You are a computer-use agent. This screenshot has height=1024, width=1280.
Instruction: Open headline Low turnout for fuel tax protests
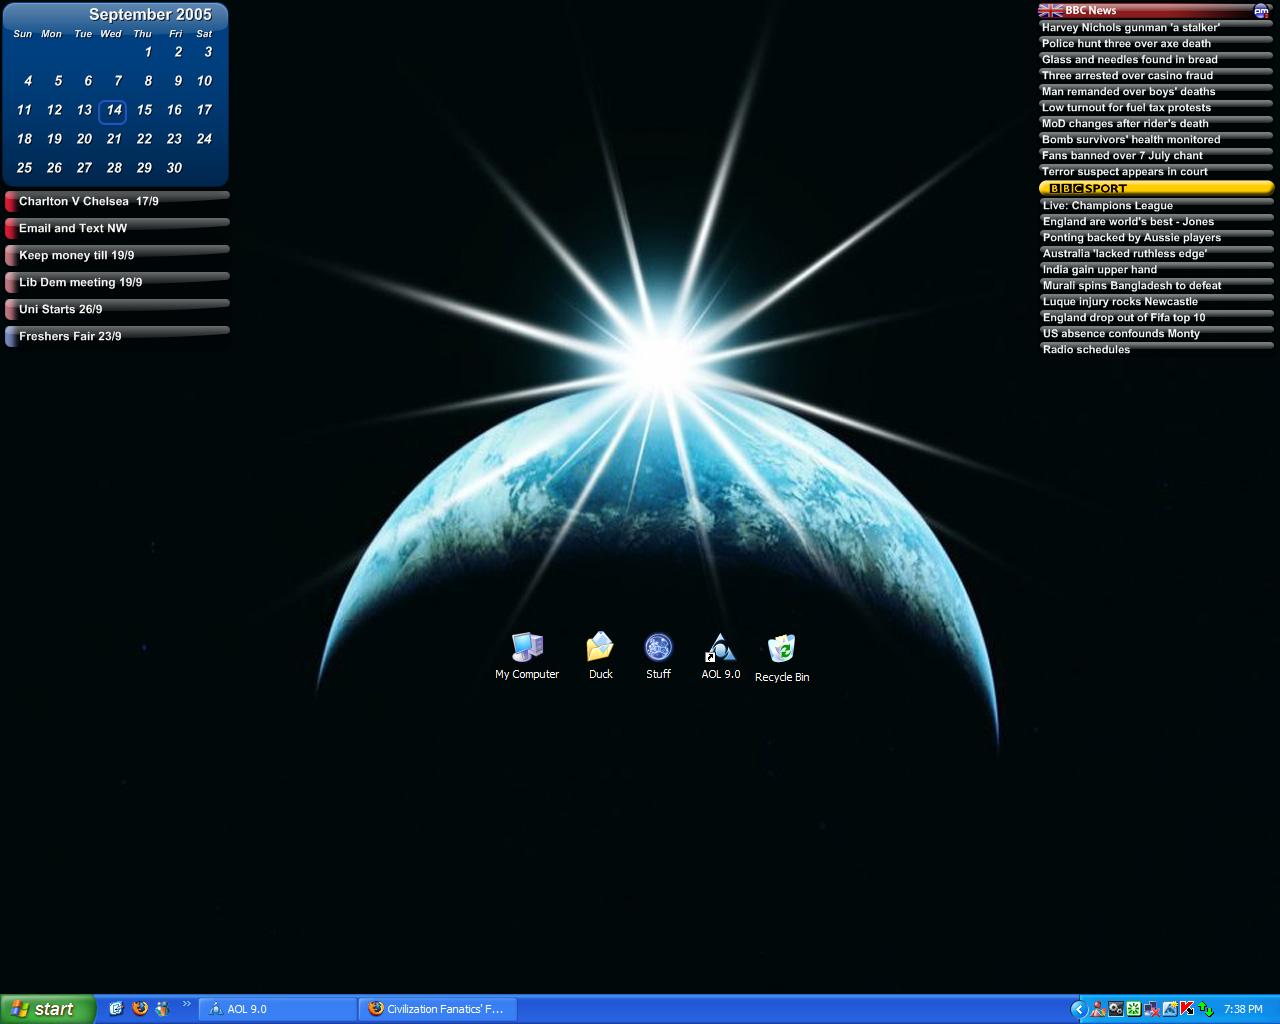(1155, 108)
